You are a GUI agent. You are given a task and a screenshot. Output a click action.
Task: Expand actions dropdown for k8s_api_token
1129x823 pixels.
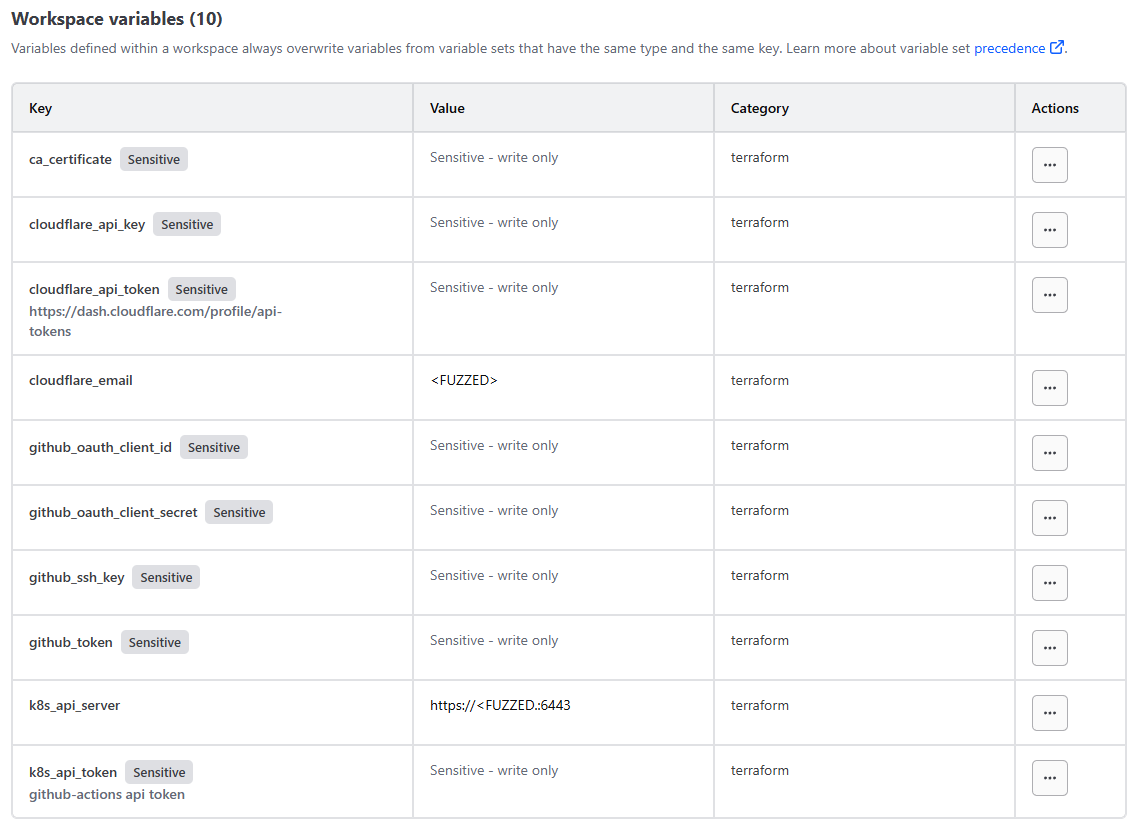pos(1049,778)
